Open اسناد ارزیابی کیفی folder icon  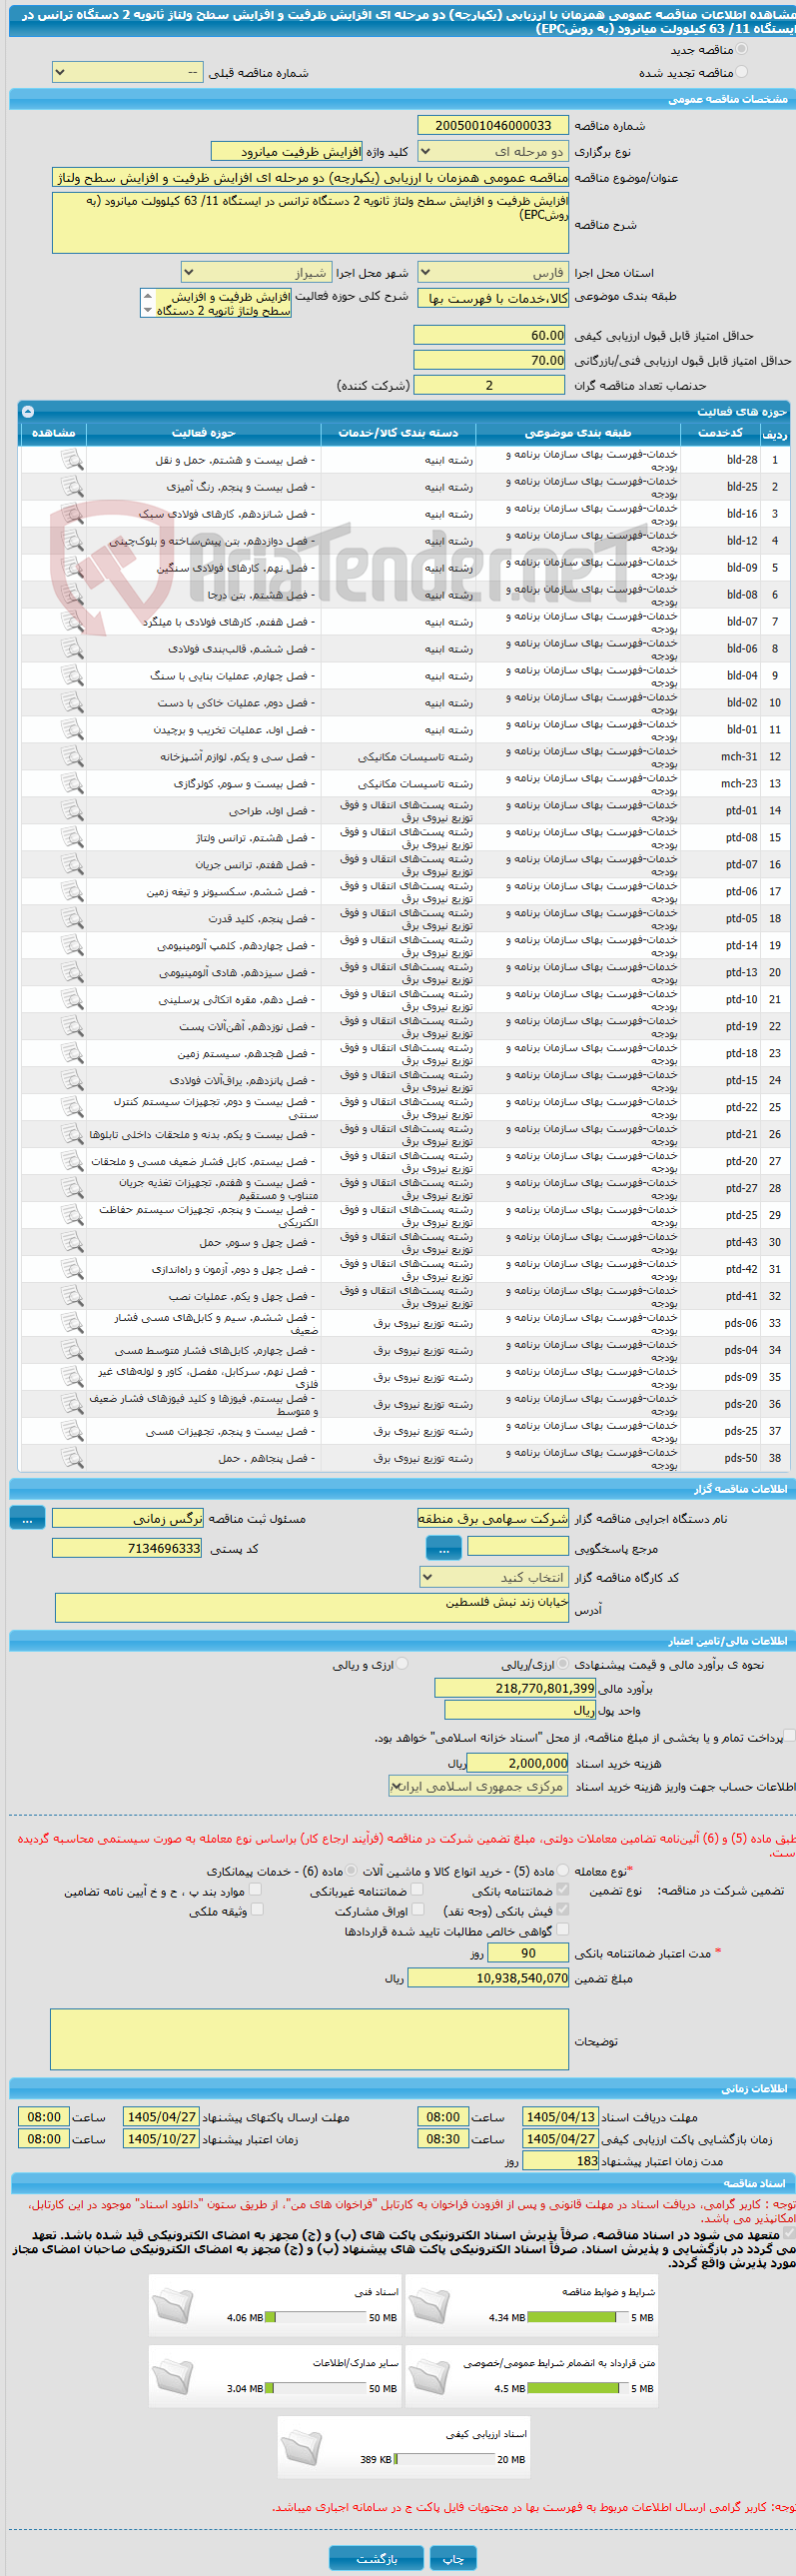301,2447
